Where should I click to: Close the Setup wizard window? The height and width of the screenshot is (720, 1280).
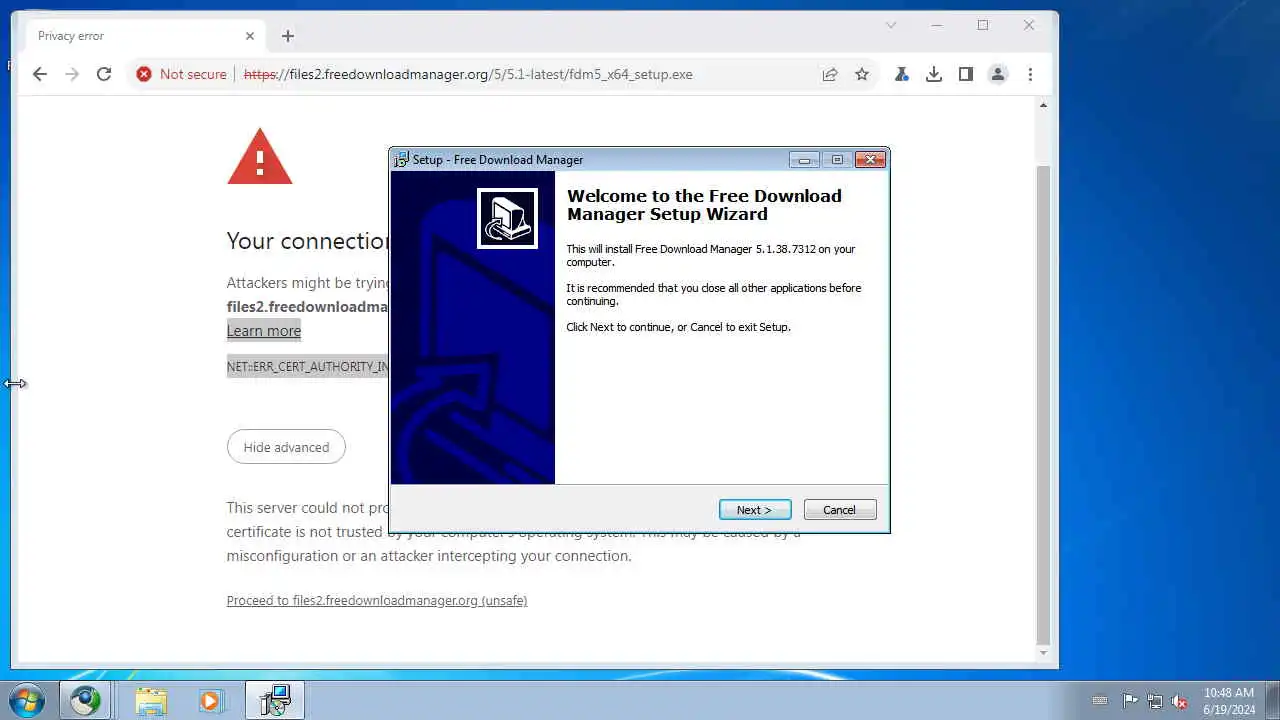[x=870, y=159]
